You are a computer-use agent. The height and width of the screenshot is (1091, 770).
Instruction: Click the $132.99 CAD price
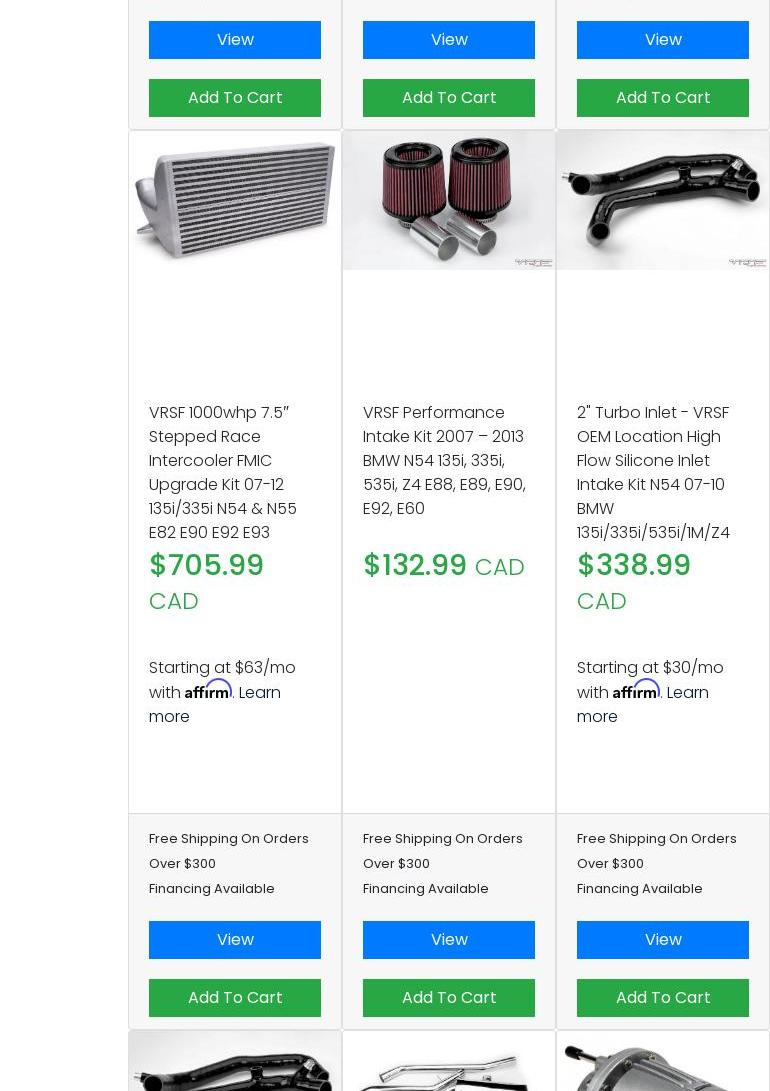[x=443, y=566]
